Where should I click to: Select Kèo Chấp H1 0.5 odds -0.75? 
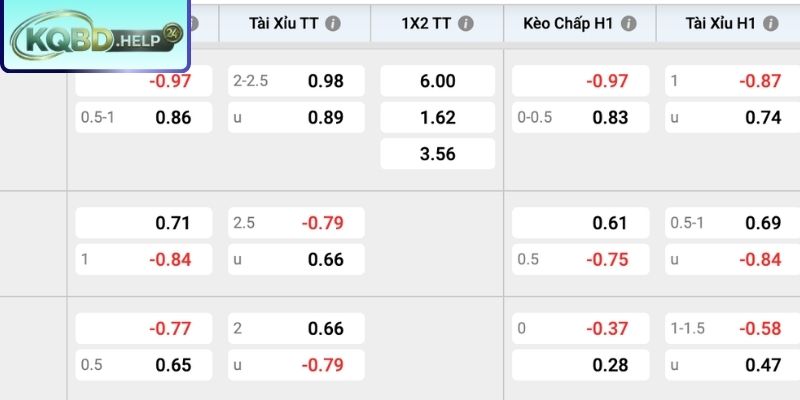pyautogui.click(x=581, y=259)
